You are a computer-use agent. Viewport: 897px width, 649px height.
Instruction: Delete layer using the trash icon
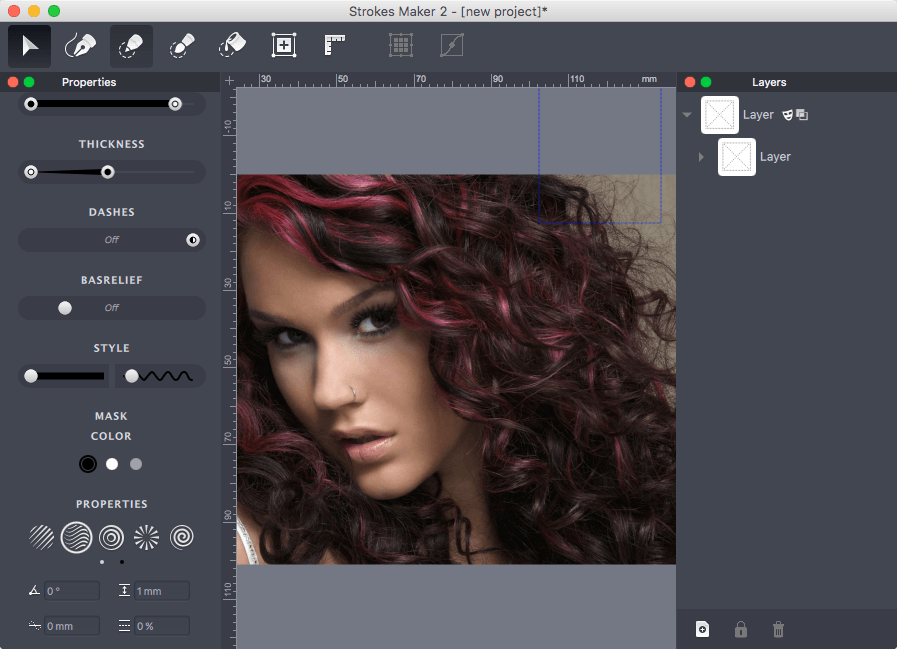click(778, 629)
